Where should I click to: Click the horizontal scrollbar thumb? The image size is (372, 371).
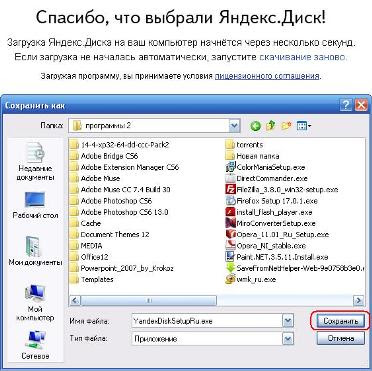coord(148,300)
